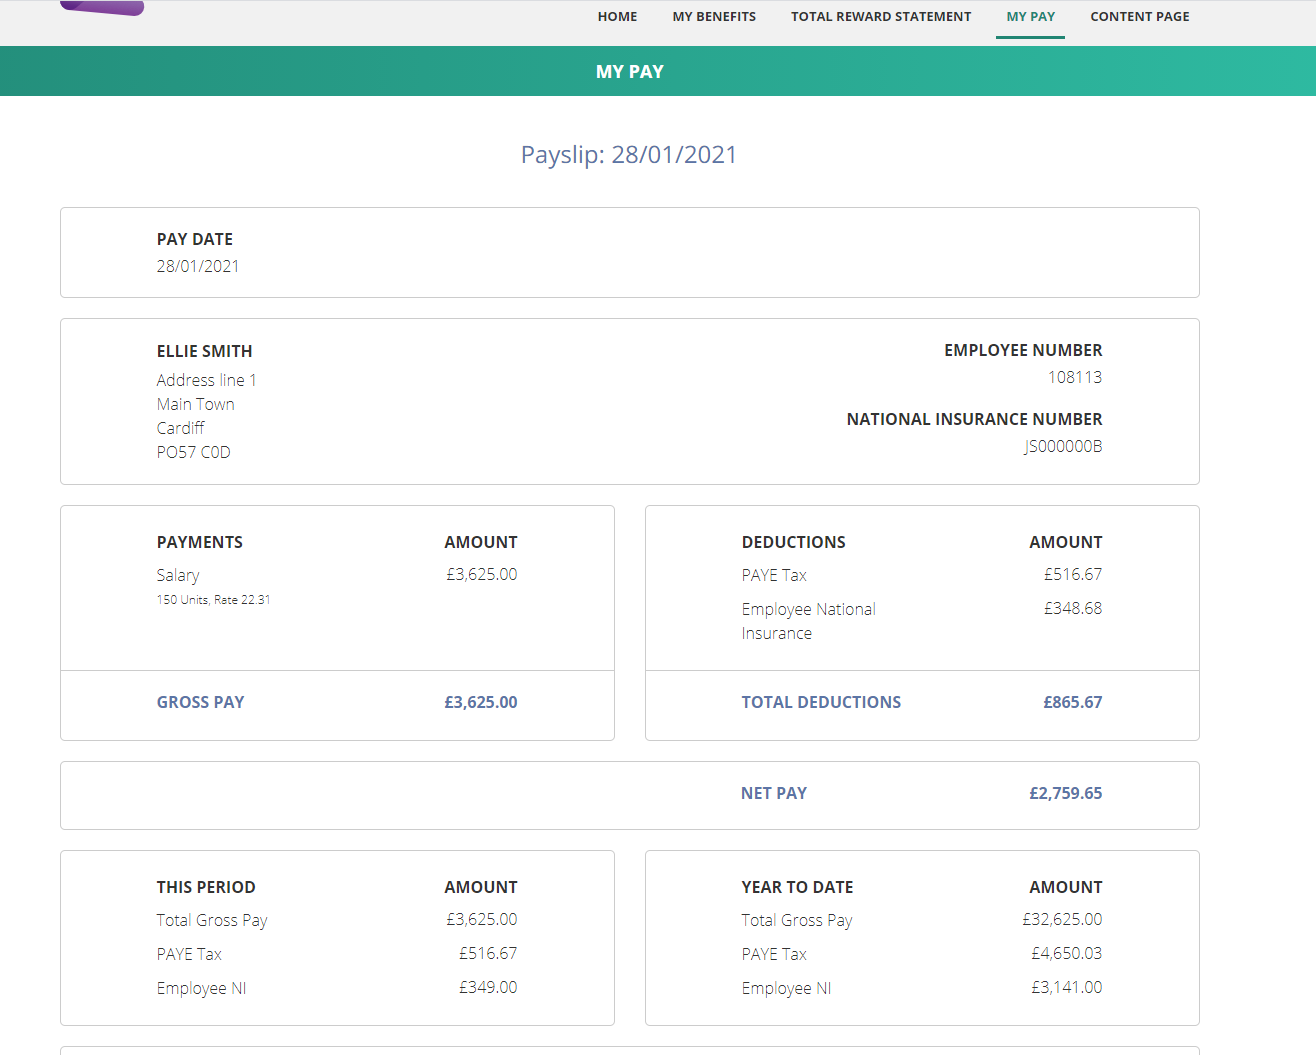Select employee number 108113
The image size is (1316, 1055).
1075,377
